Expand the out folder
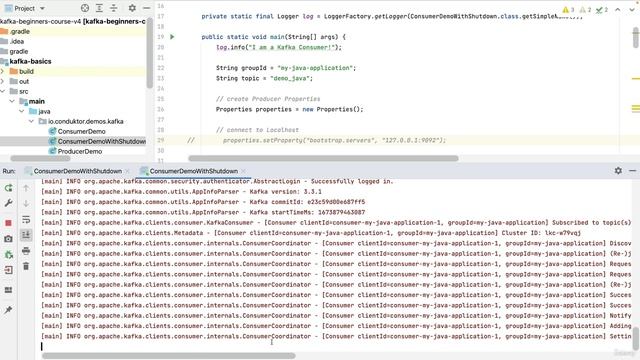 click(x=2, y=81)
